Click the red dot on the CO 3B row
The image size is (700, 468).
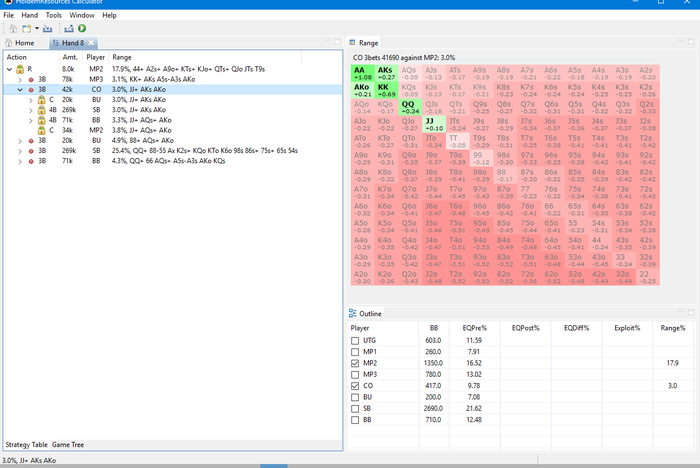pos(31,90)
